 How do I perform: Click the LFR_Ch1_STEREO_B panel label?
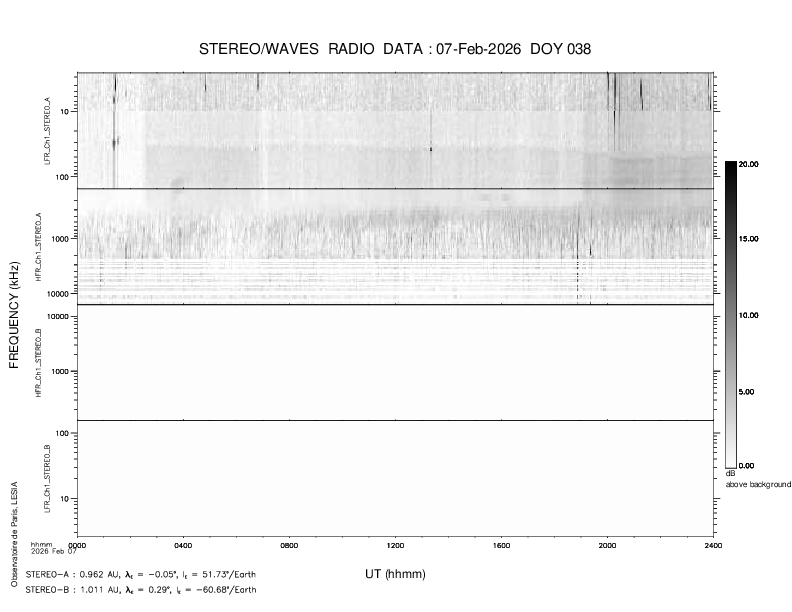click(47, 479)
